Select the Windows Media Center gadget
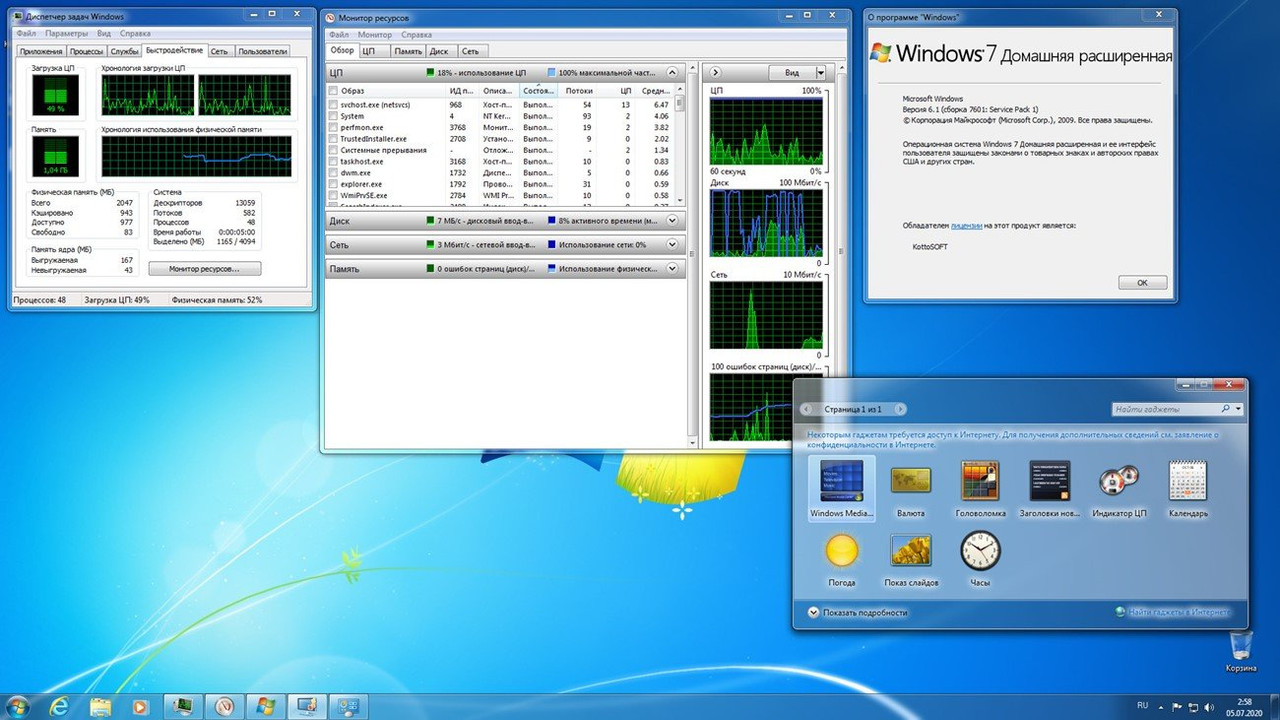 tap(841, 488)
